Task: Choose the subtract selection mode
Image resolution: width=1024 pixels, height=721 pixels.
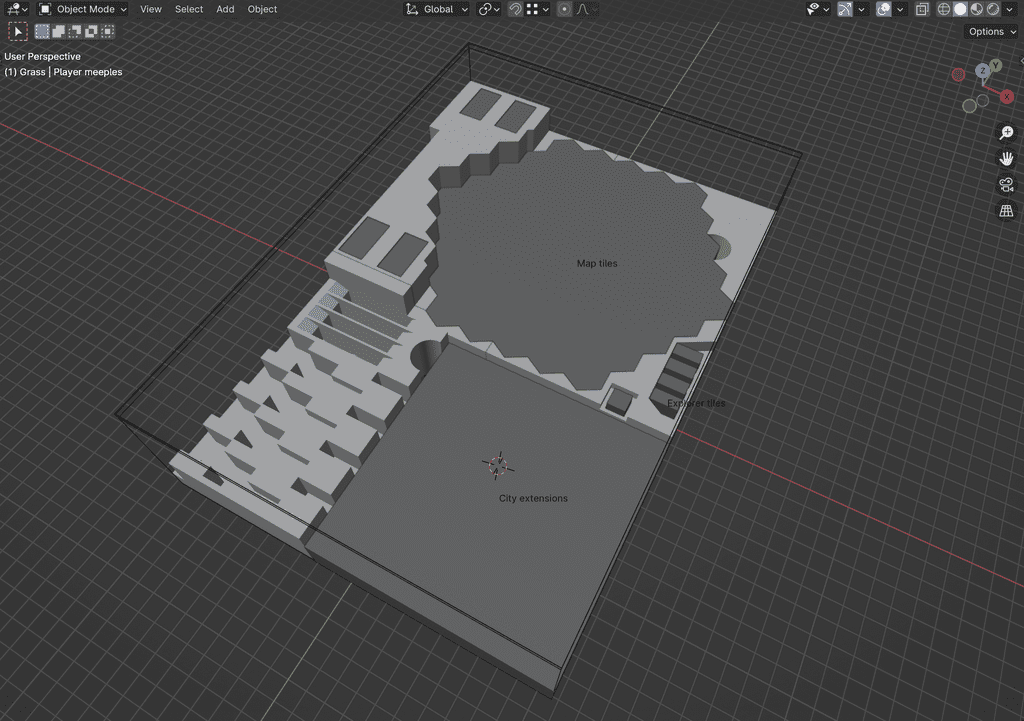Action: point(75,31)
